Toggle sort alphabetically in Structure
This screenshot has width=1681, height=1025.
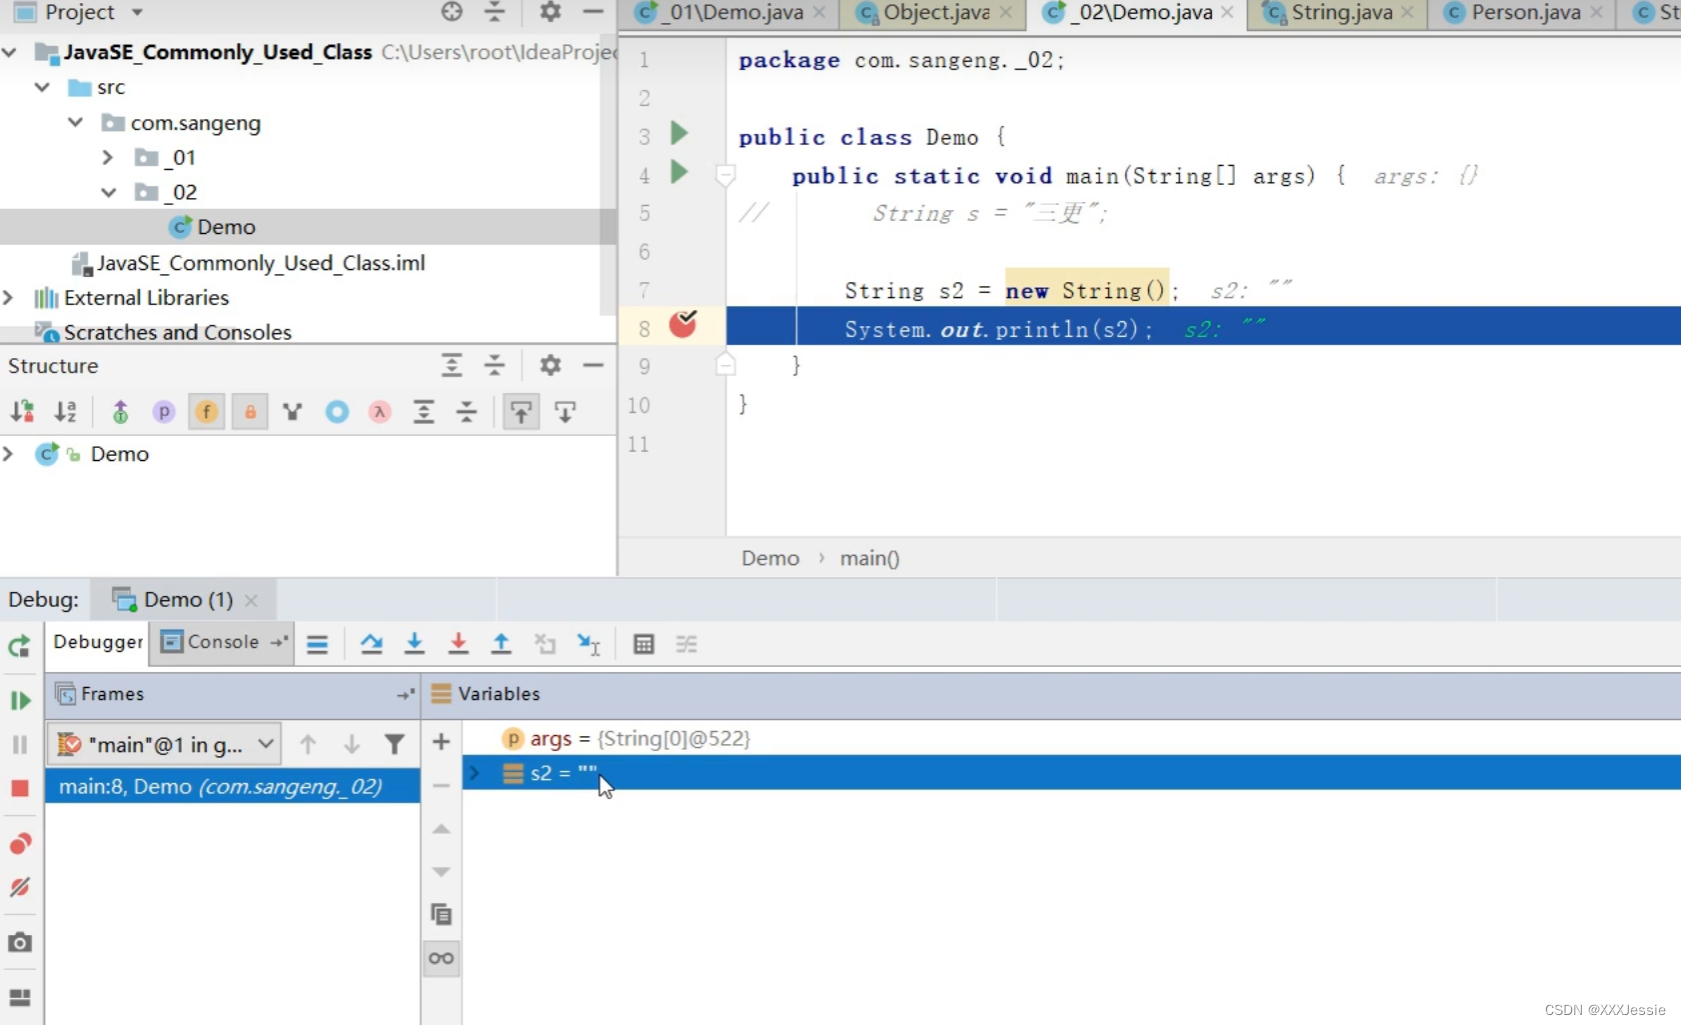(65, 411)
